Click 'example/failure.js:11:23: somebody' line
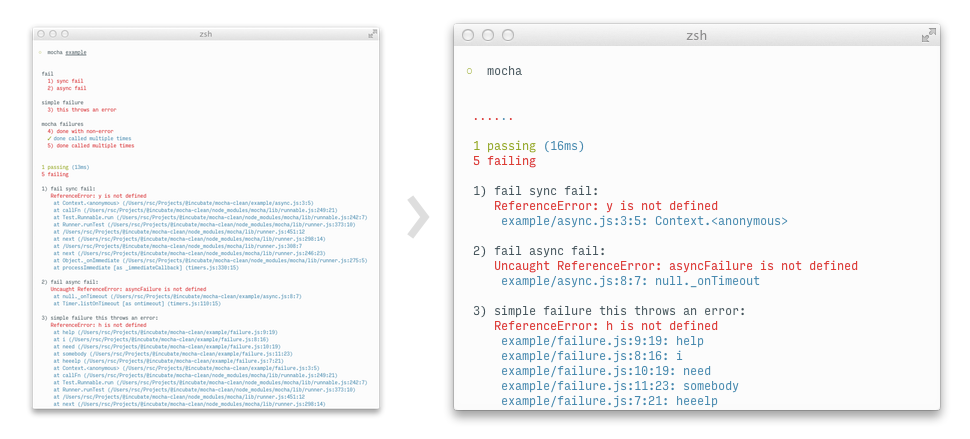This screenshot has height=439, width=970. point(620,386)
